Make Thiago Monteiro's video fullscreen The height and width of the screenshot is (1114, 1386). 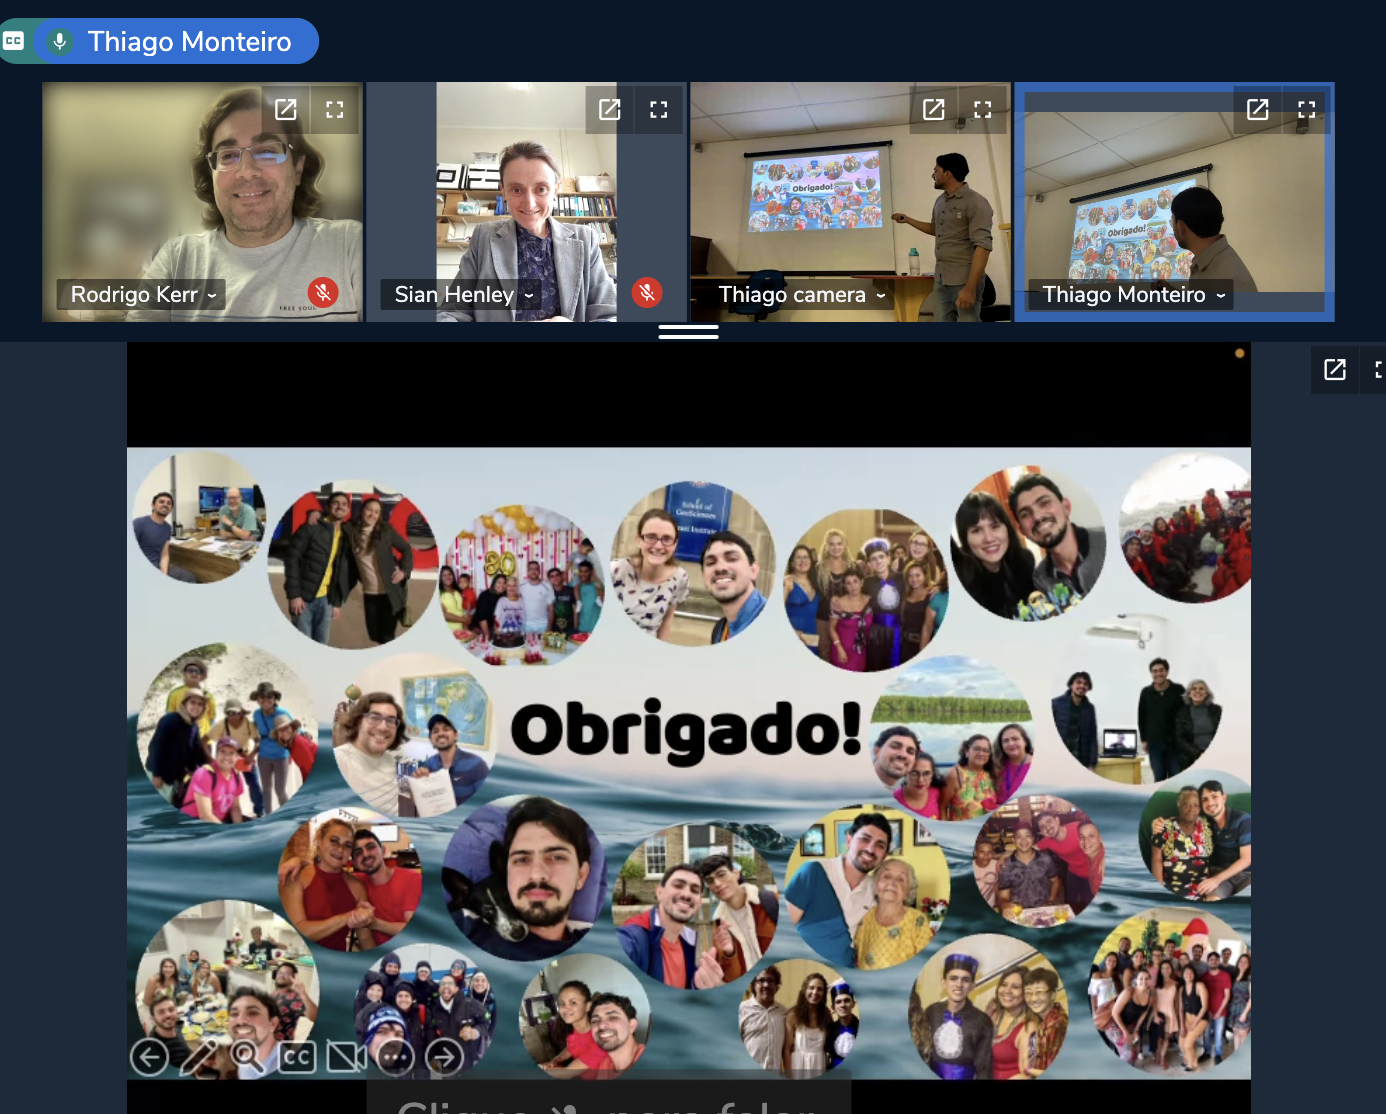(x=1307, y=109)
